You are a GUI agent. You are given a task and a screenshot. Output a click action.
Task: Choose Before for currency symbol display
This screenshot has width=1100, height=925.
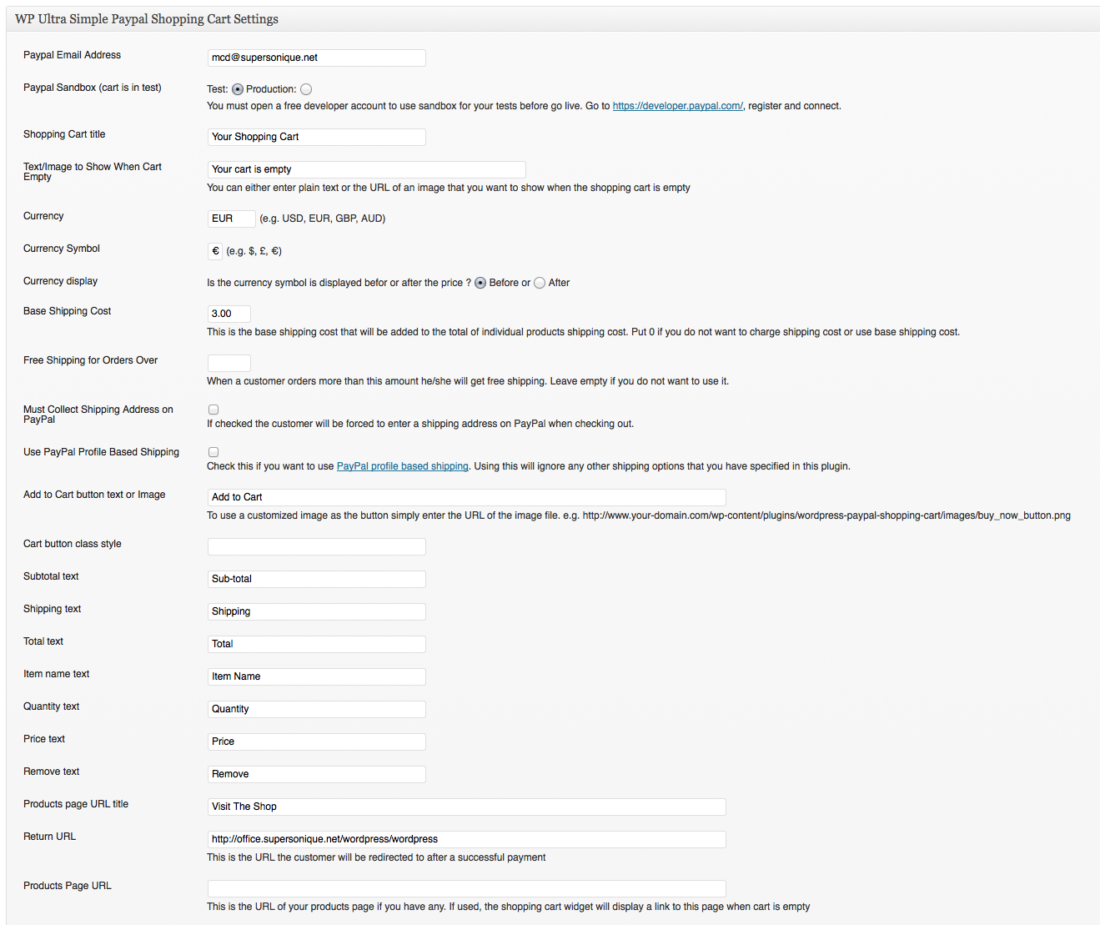pyautogui.click(x=481, y=283)
